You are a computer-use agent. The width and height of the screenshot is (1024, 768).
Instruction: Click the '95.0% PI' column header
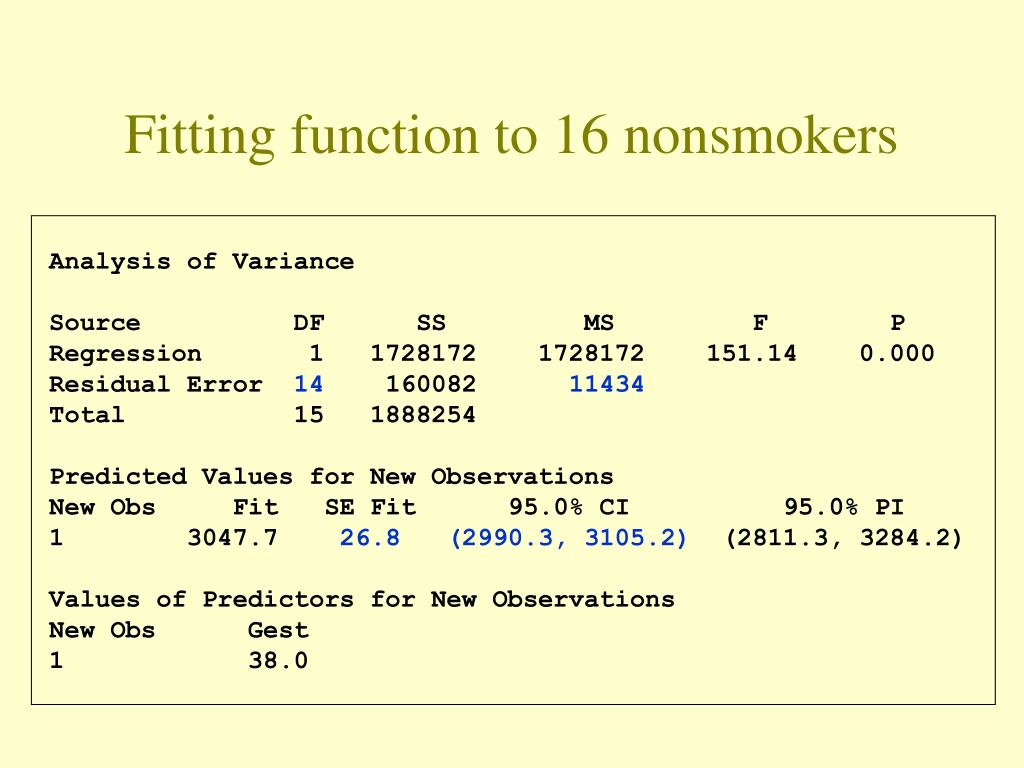[844, 507]
